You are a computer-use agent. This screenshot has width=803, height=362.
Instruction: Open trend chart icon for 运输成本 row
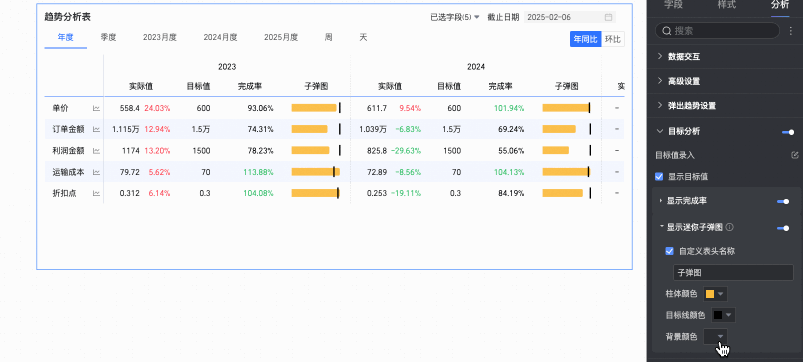coord(96,173)
